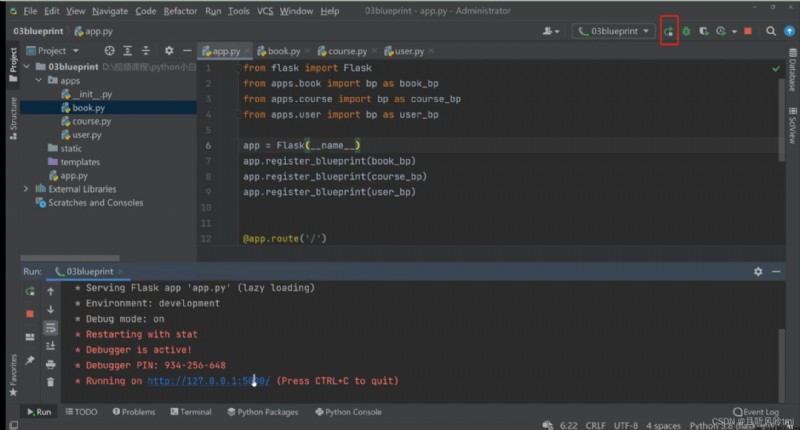Open profiler dropdown arrow in toolbar
This screenshot has width=800, height=430.
[734, 32]
